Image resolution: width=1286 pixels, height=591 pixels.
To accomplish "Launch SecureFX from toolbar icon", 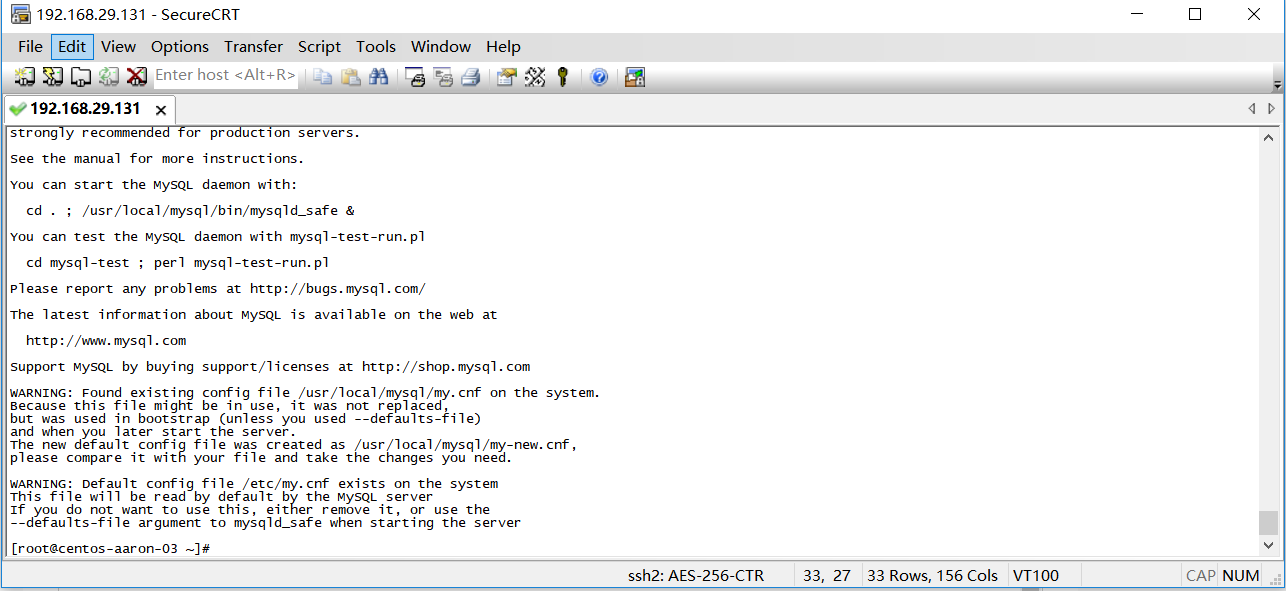I will click(635, 76).
